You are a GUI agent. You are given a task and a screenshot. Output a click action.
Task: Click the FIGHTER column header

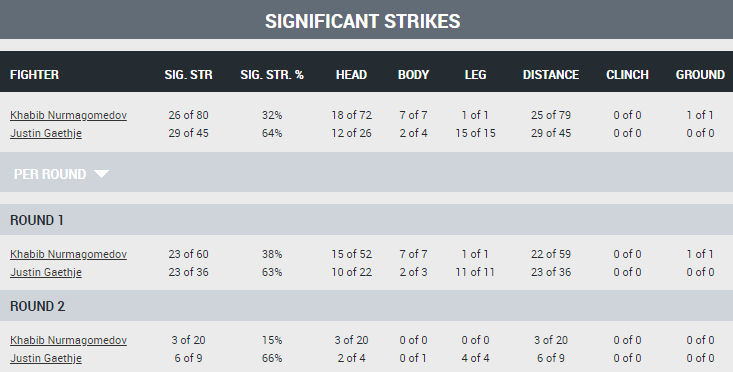(x=34, y=75)
